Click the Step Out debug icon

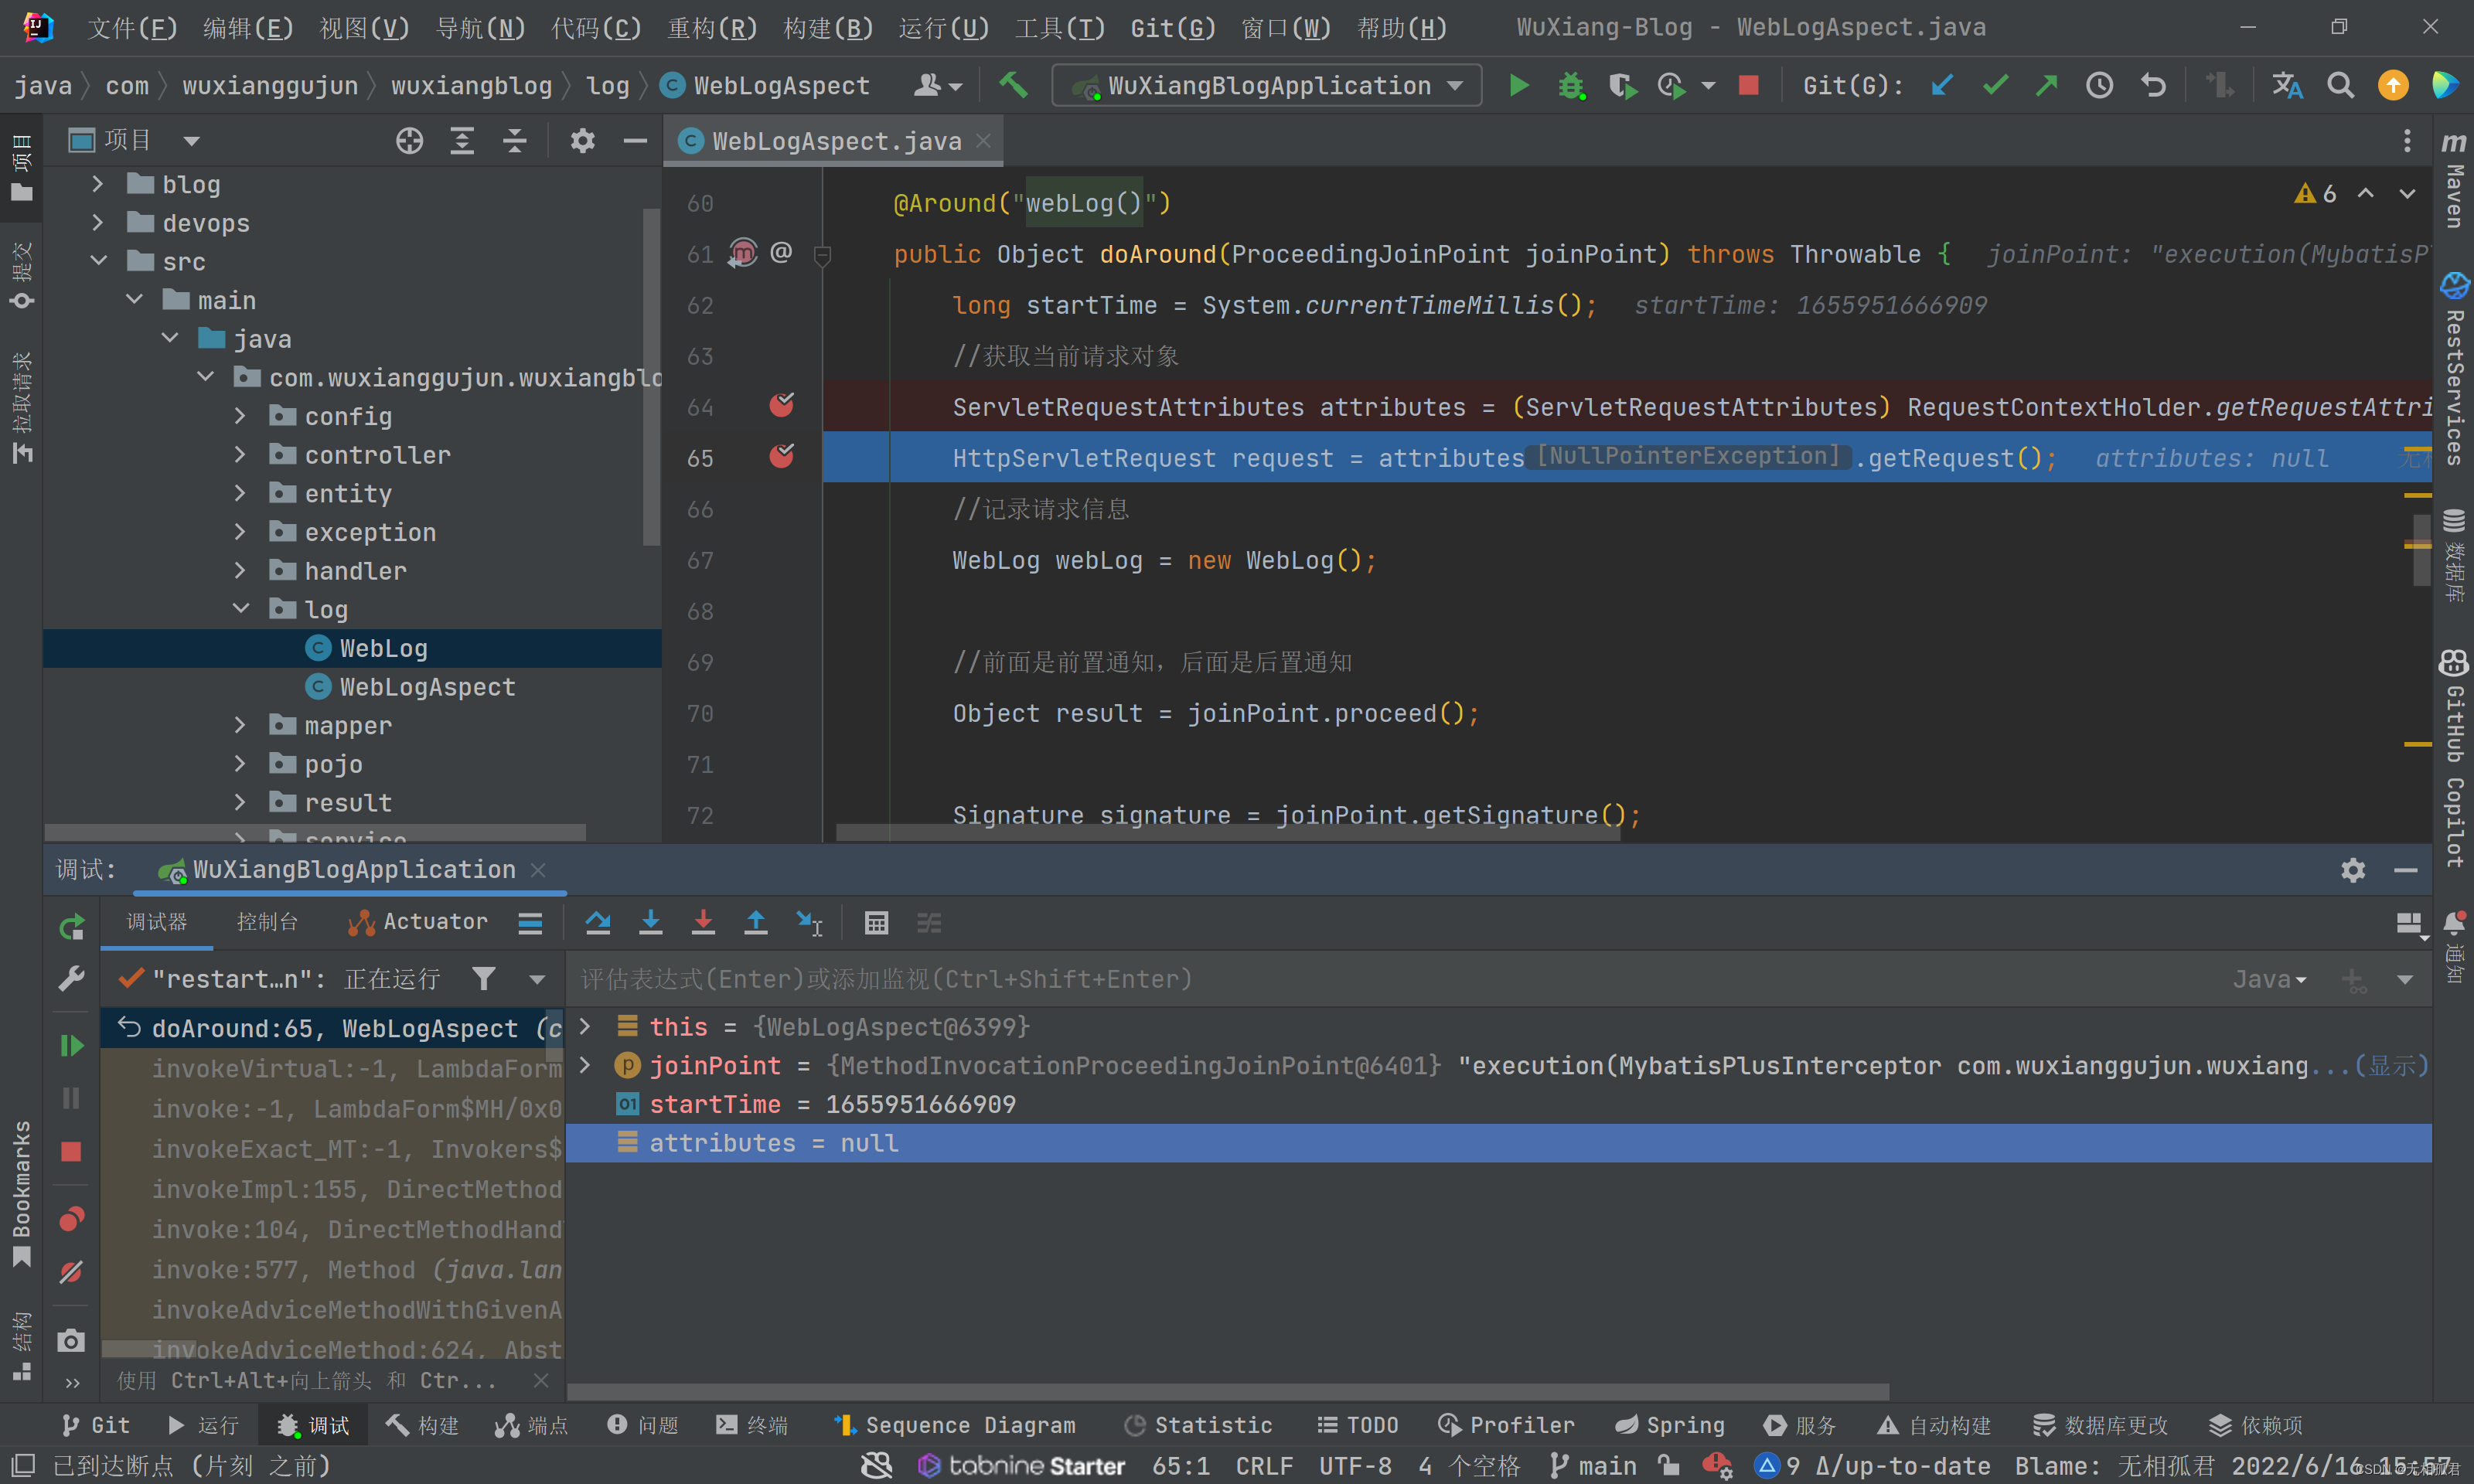tap(756, 922)
